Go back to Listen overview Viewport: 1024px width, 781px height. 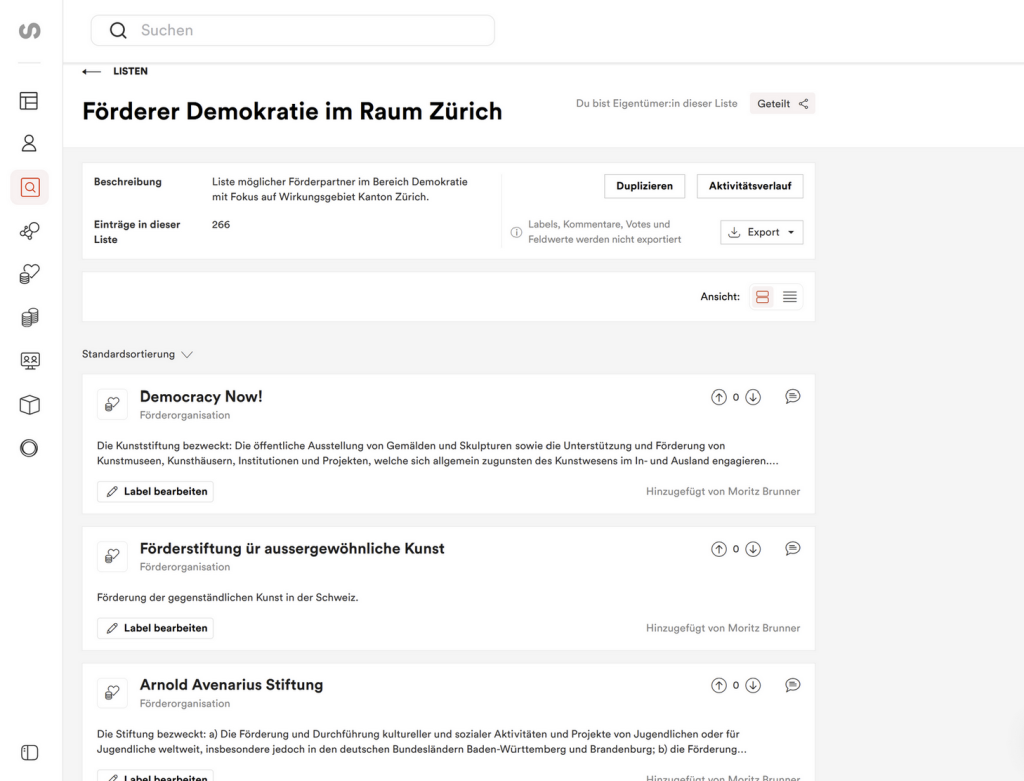[115, 72]
